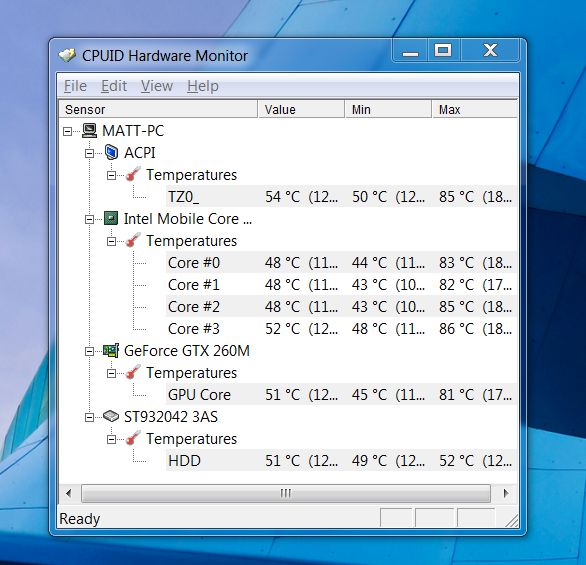The width and height of the screenshot is (586, 565).
Task: Collapse the Intel Mobile Core node
Action: pyautogui.click(x=89, y=219)
